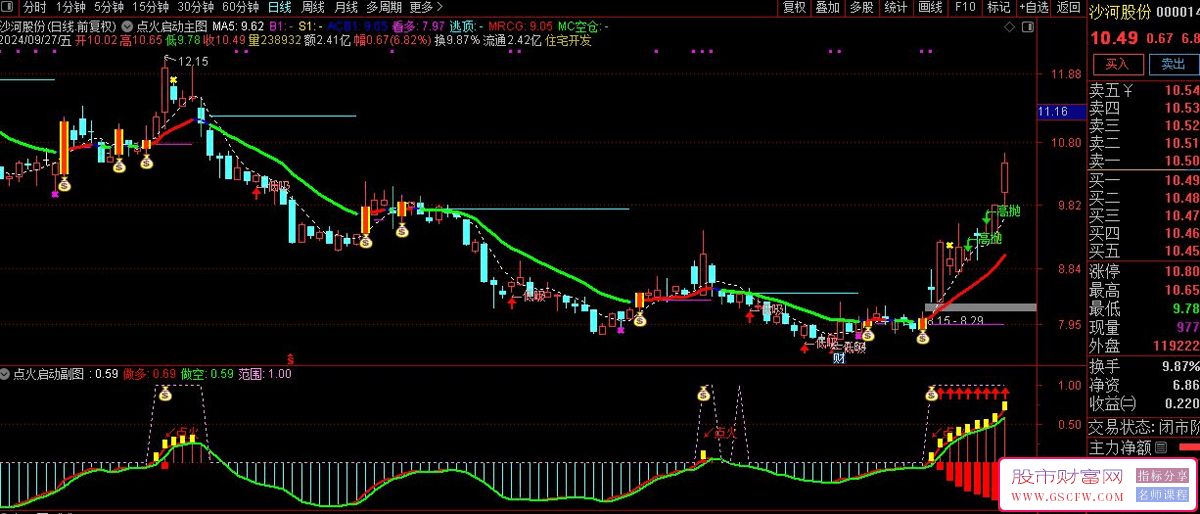Click the 卖一 price 10.50
The image size is (1200, 514).
(x=1181, y=160)
